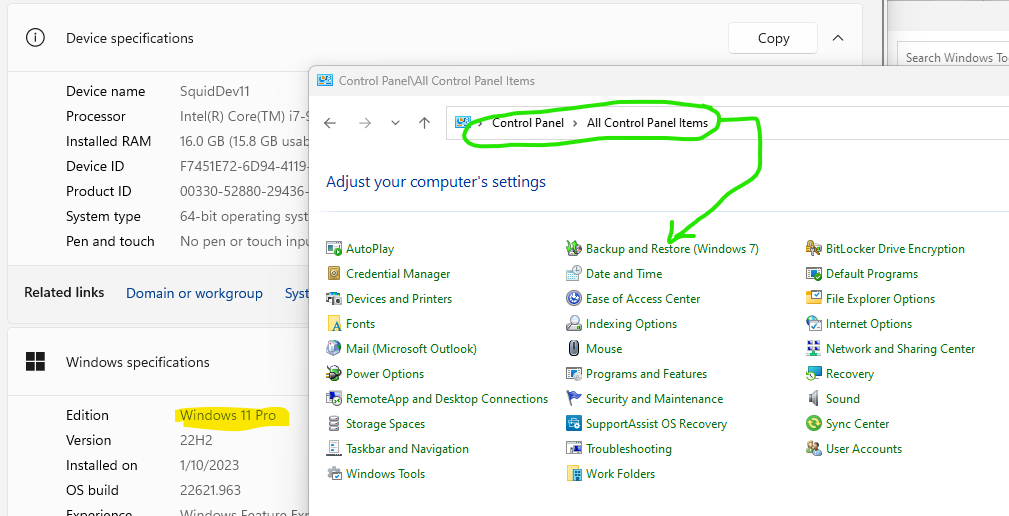Click the Troubleshooting icon

[x=574, y=449]
